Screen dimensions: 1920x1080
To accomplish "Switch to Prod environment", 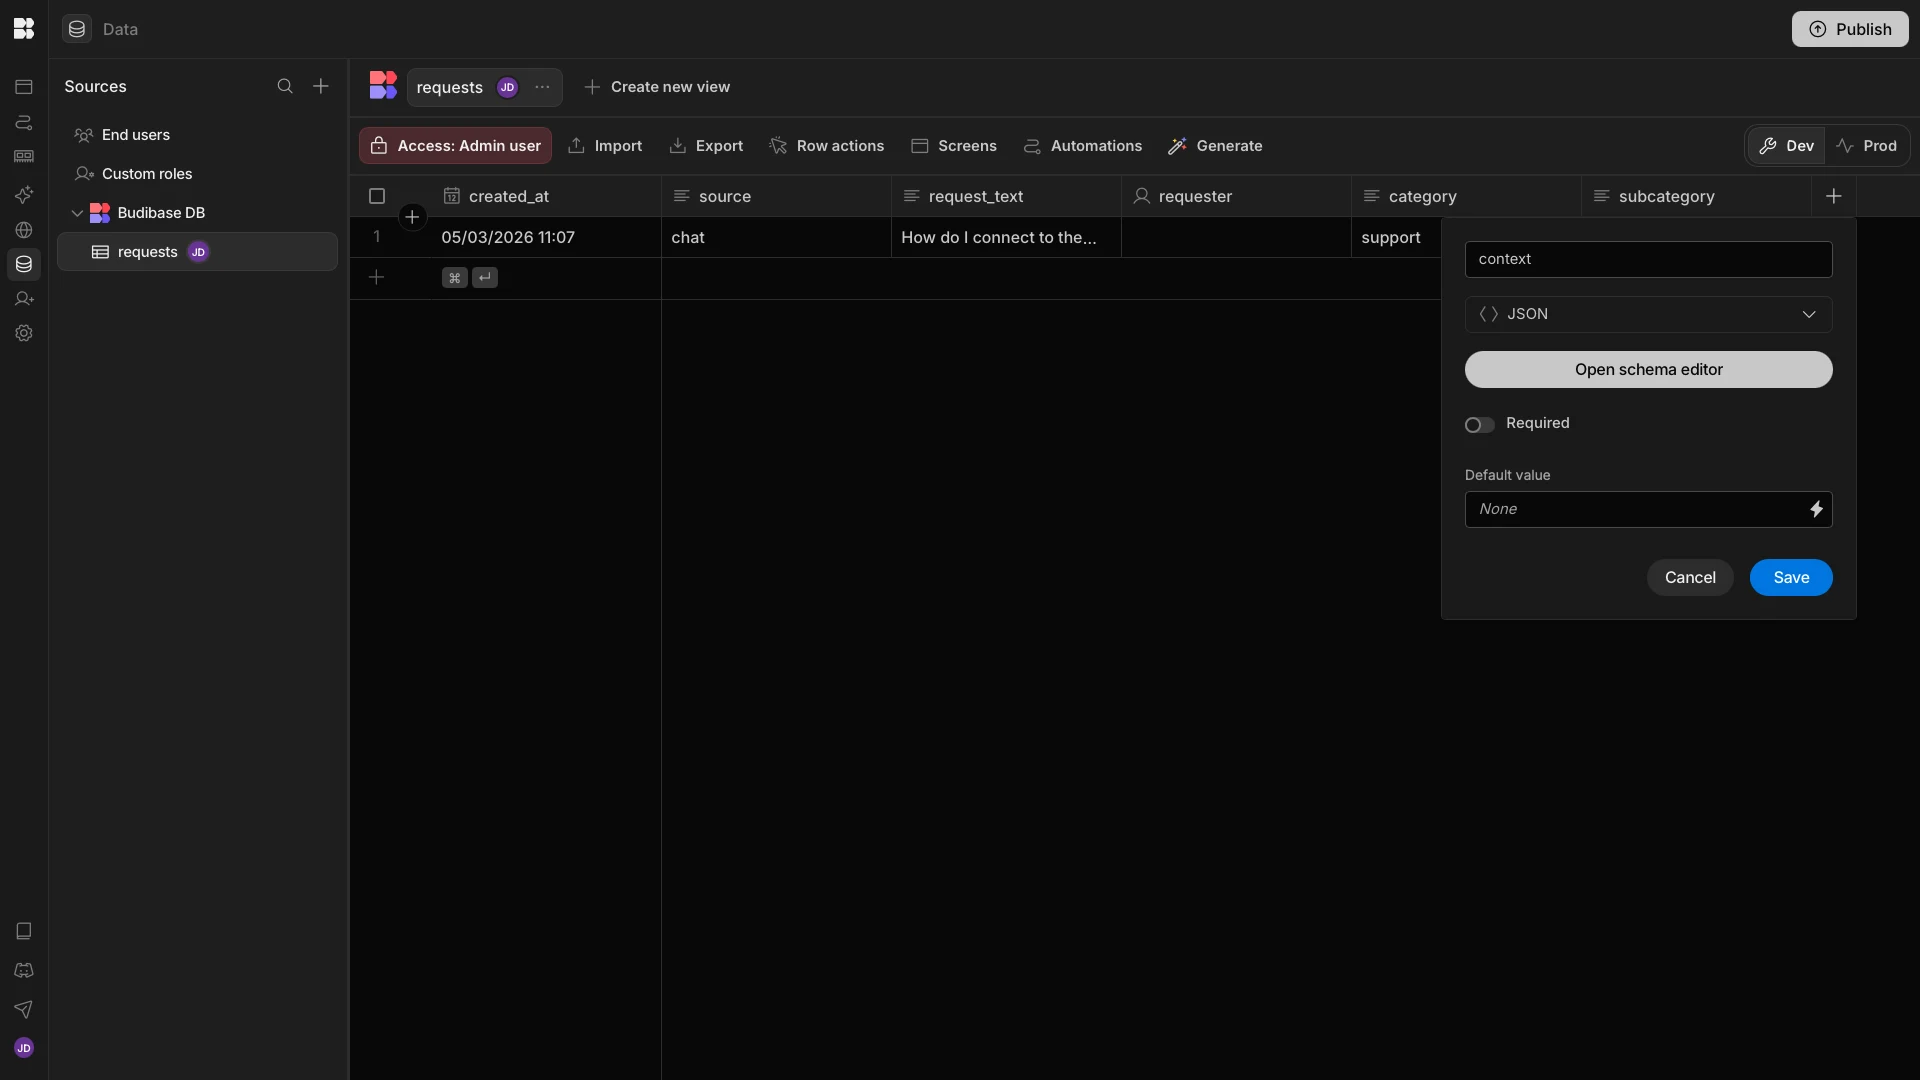I will 1867,146.
